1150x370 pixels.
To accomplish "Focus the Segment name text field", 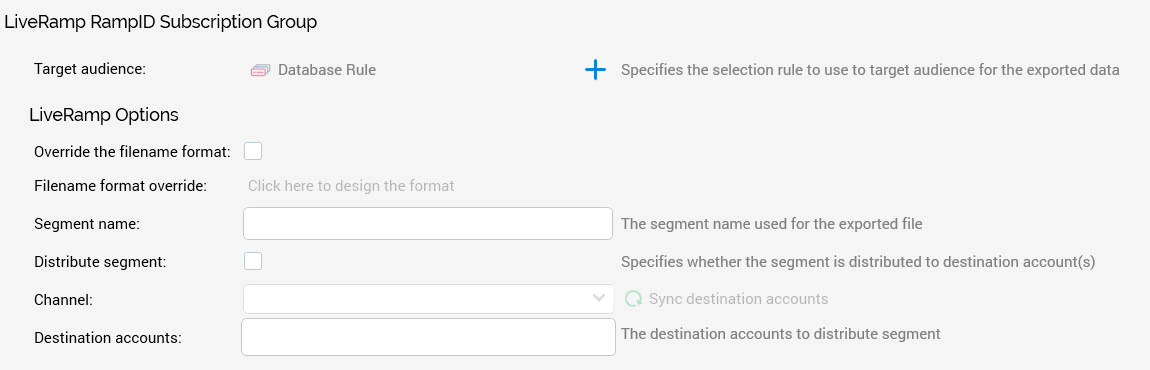I will click(x=428, y=223).
